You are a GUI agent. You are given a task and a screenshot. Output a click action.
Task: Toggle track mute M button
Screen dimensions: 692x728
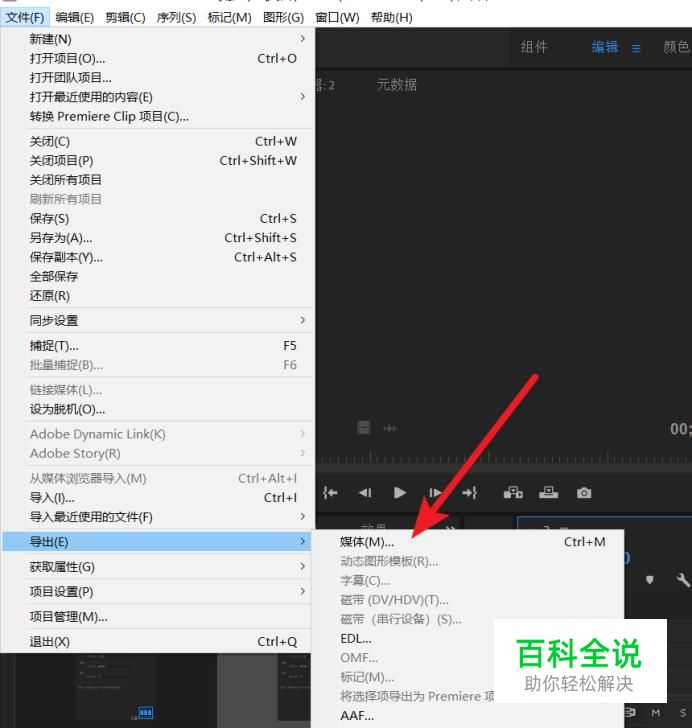(656, 713)
